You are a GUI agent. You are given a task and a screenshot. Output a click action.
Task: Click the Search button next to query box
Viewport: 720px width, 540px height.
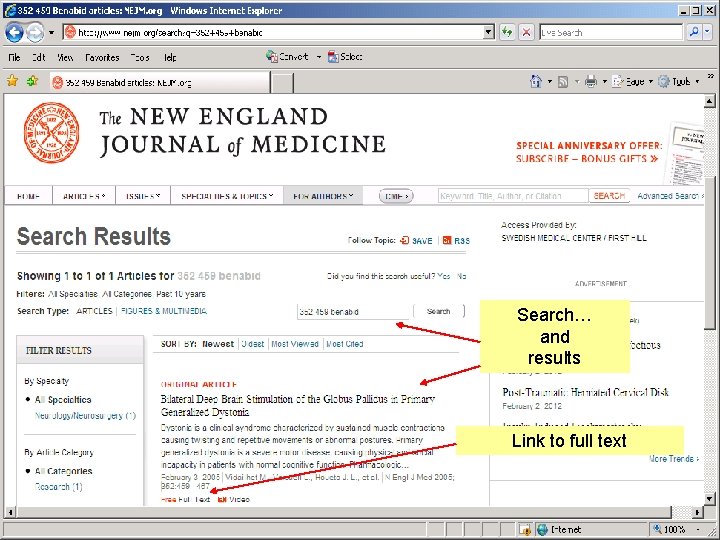click(439, 311)
